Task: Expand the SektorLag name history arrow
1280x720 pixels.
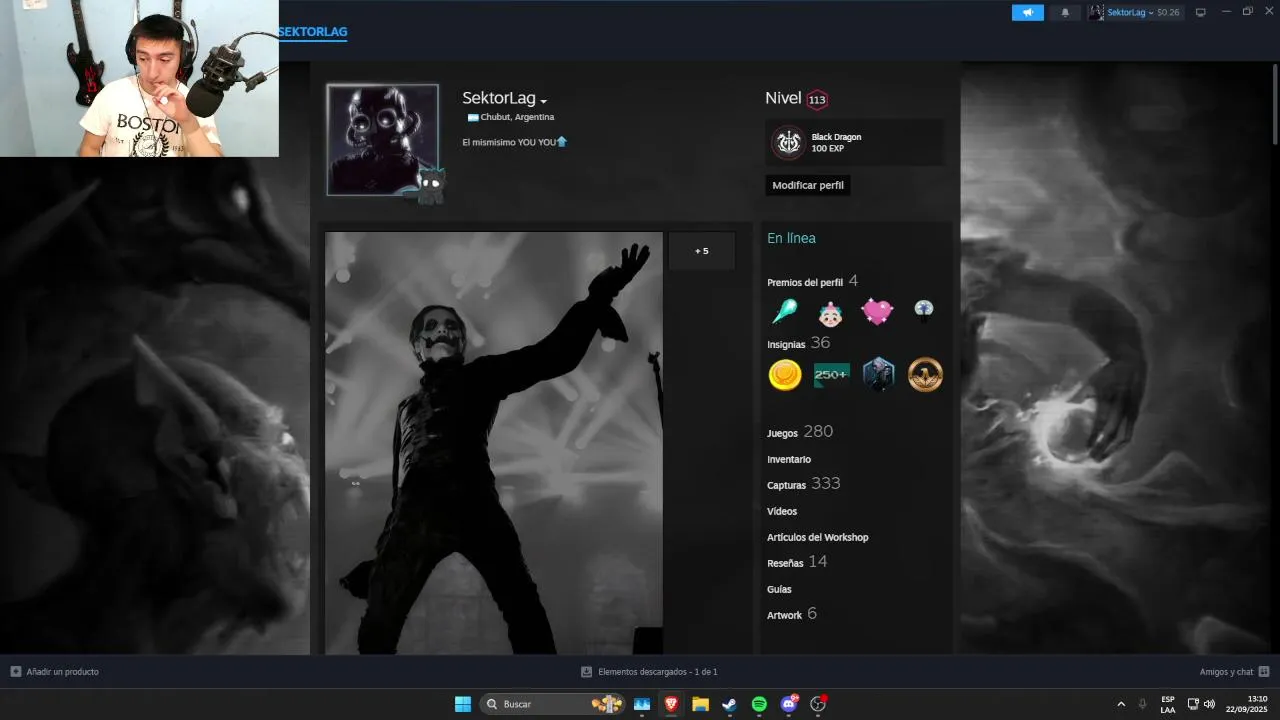Action: pyautogui.click(x=544, y=101)
